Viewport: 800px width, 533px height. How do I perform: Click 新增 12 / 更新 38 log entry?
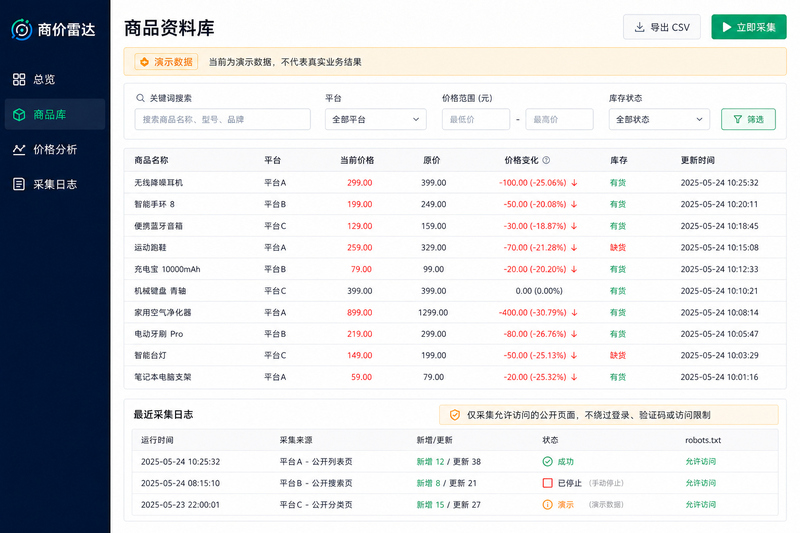448,462
